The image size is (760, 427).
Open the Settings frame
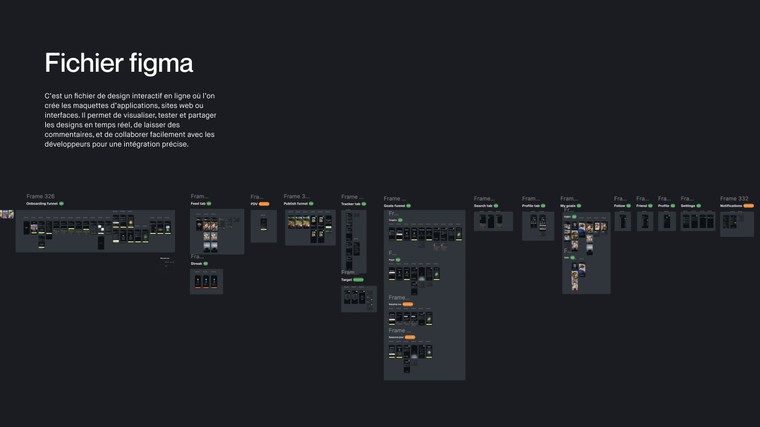(x=698, y=221)
